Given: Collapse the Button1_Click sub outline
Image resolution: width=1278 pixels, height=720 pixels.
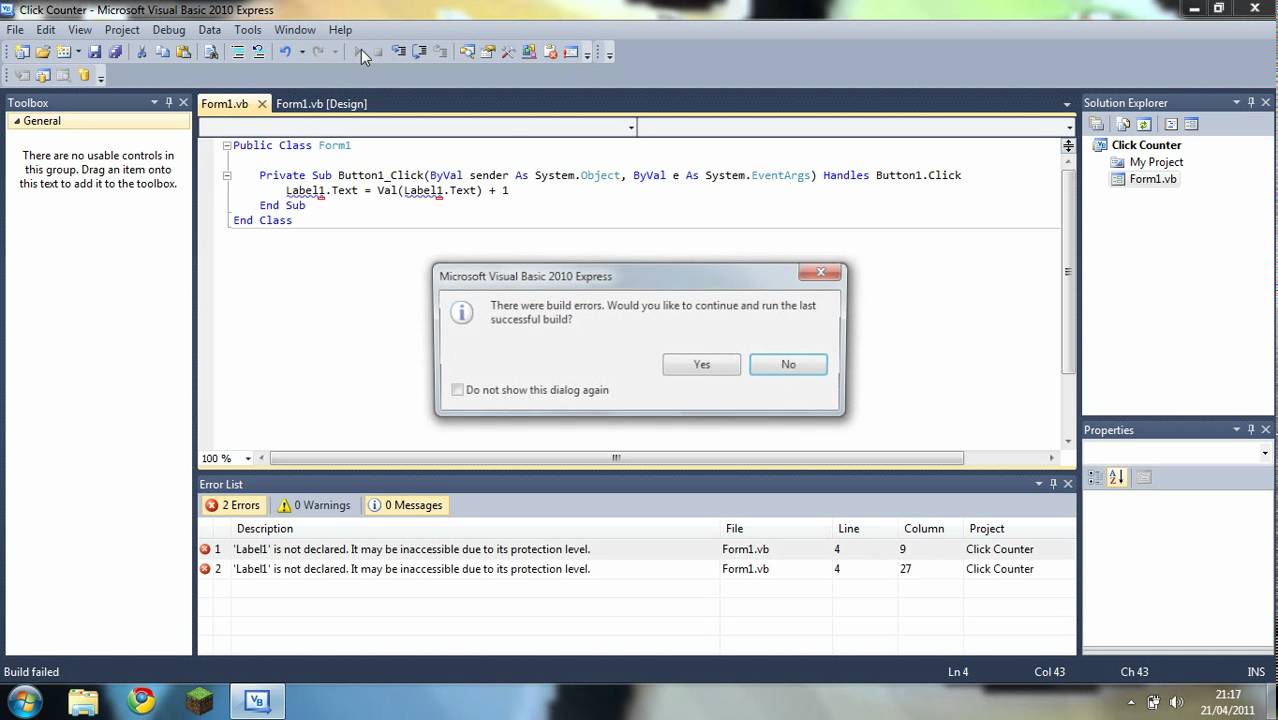Looking at the screenshot, I should 227,175.
